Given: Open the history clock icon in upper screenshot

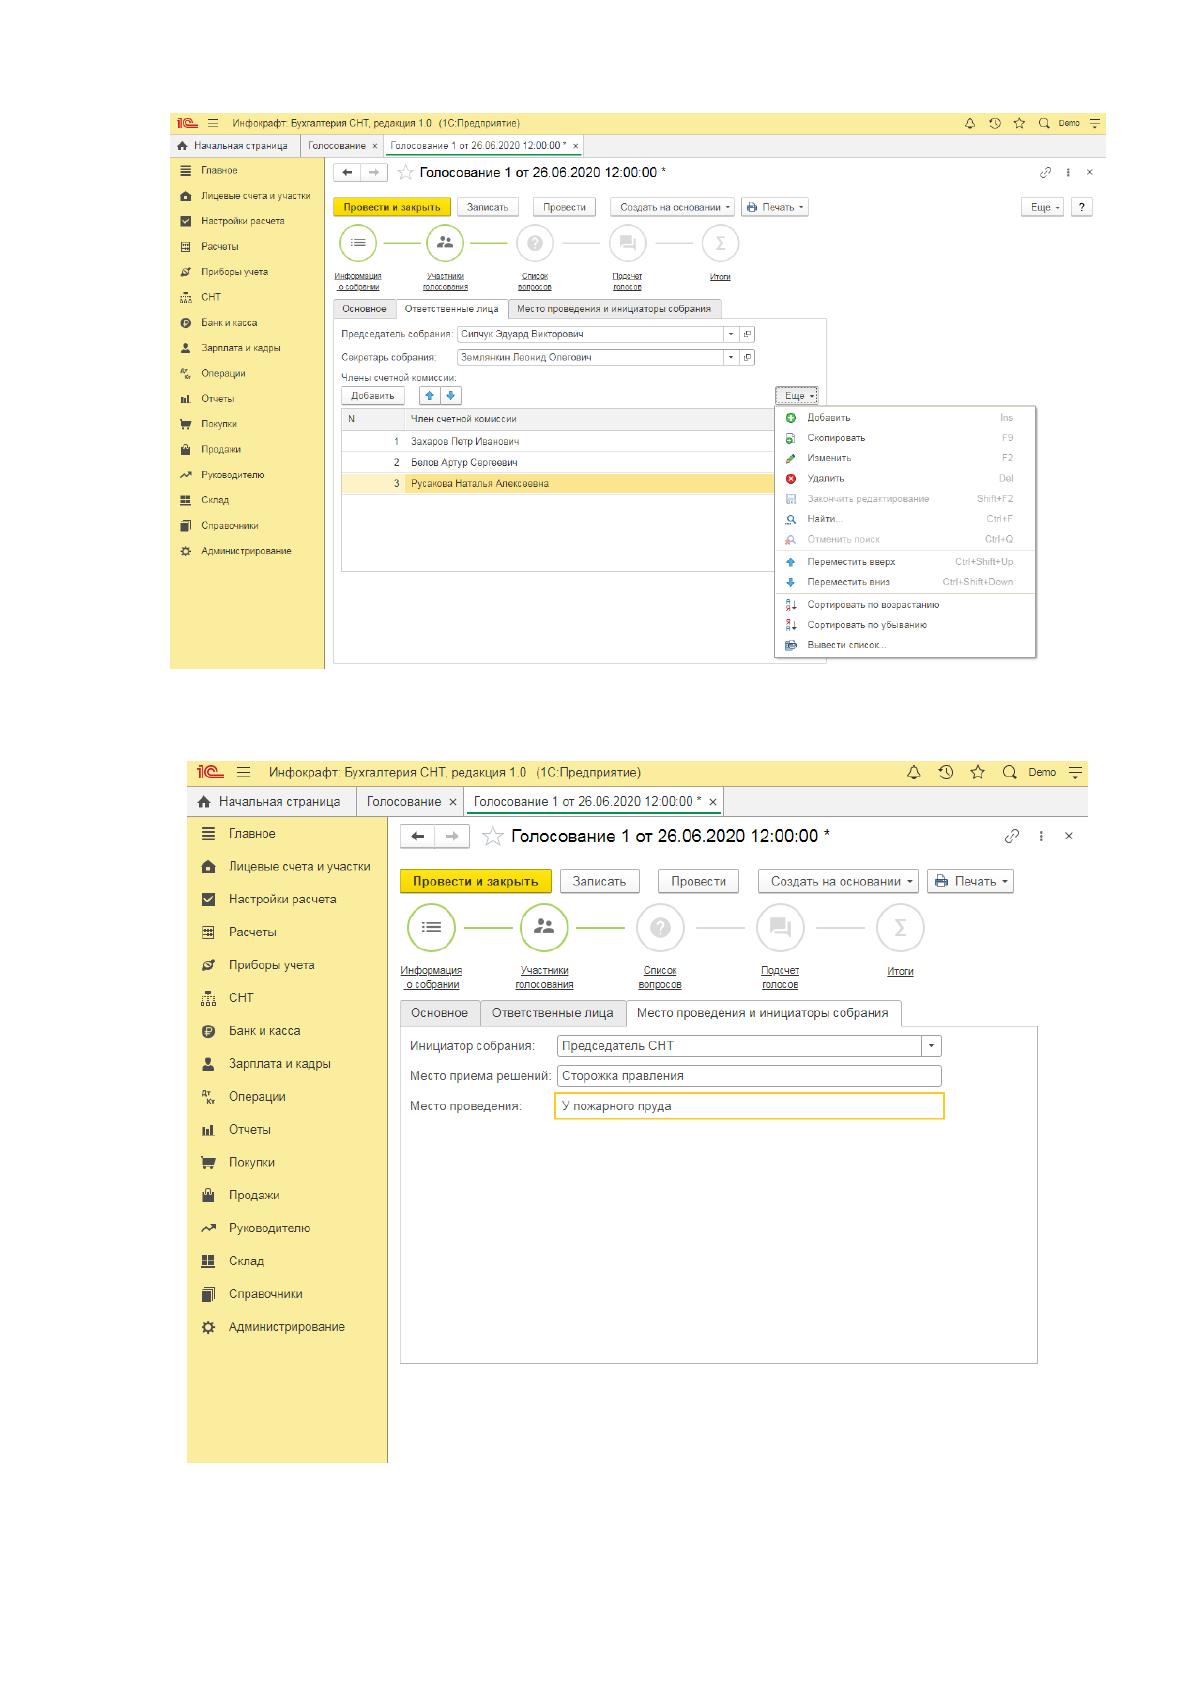Looking at the screenshot, I should tap(994, 123).
